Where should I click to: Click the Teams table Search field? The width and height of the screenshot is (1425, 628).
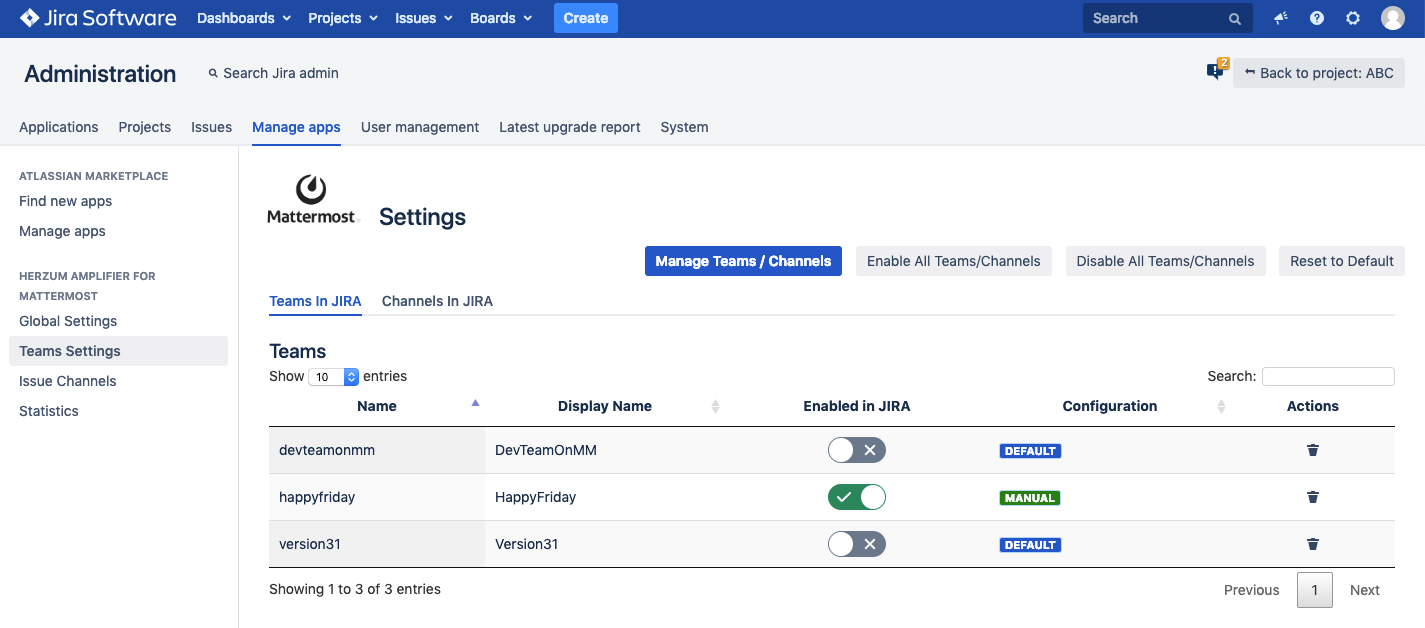pos(1327,376)
